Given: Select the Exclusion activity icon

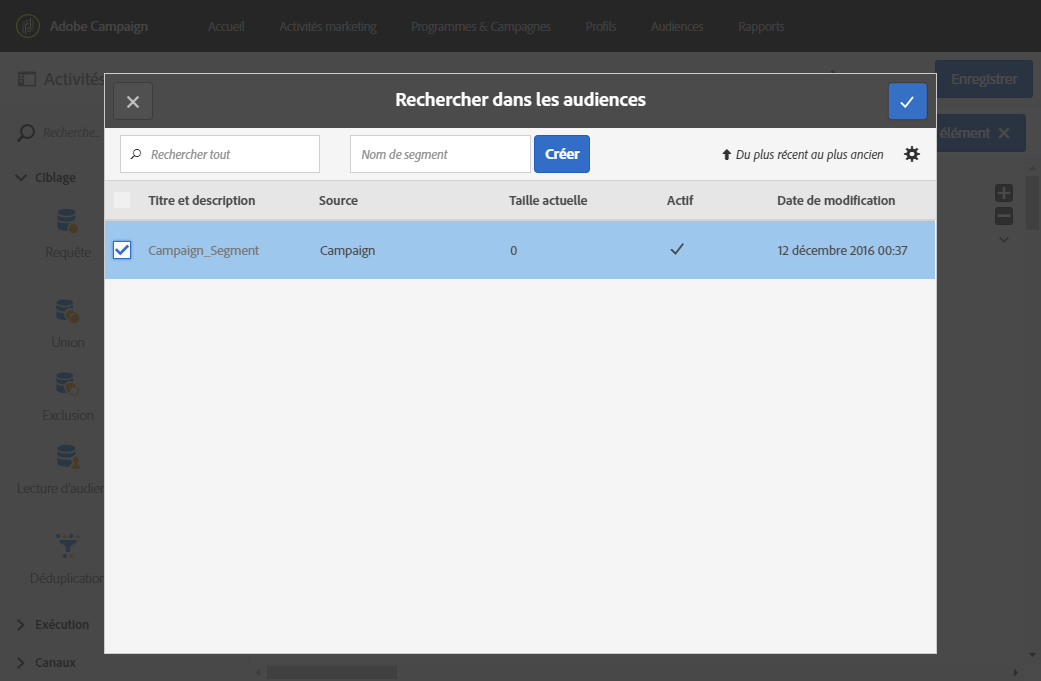Looking at the screenshot, I should click(67, 384).
